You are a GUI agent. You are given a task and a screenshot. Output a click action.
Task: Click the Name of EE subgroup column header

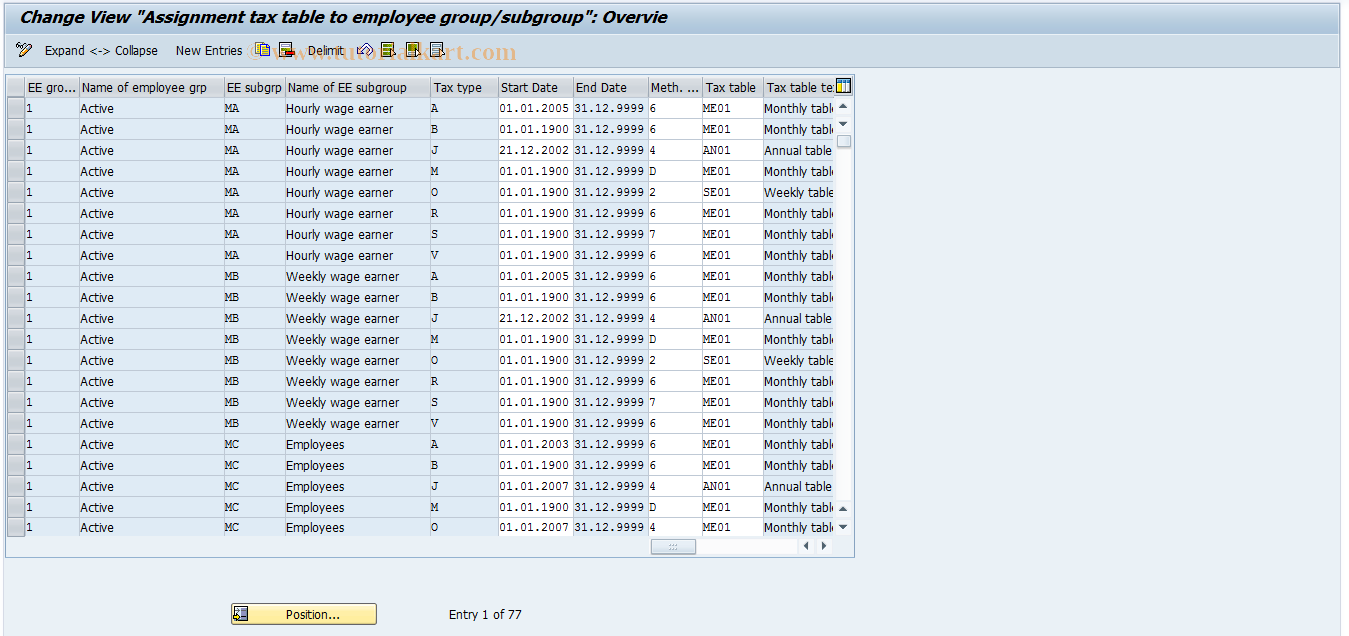(358, 87)
